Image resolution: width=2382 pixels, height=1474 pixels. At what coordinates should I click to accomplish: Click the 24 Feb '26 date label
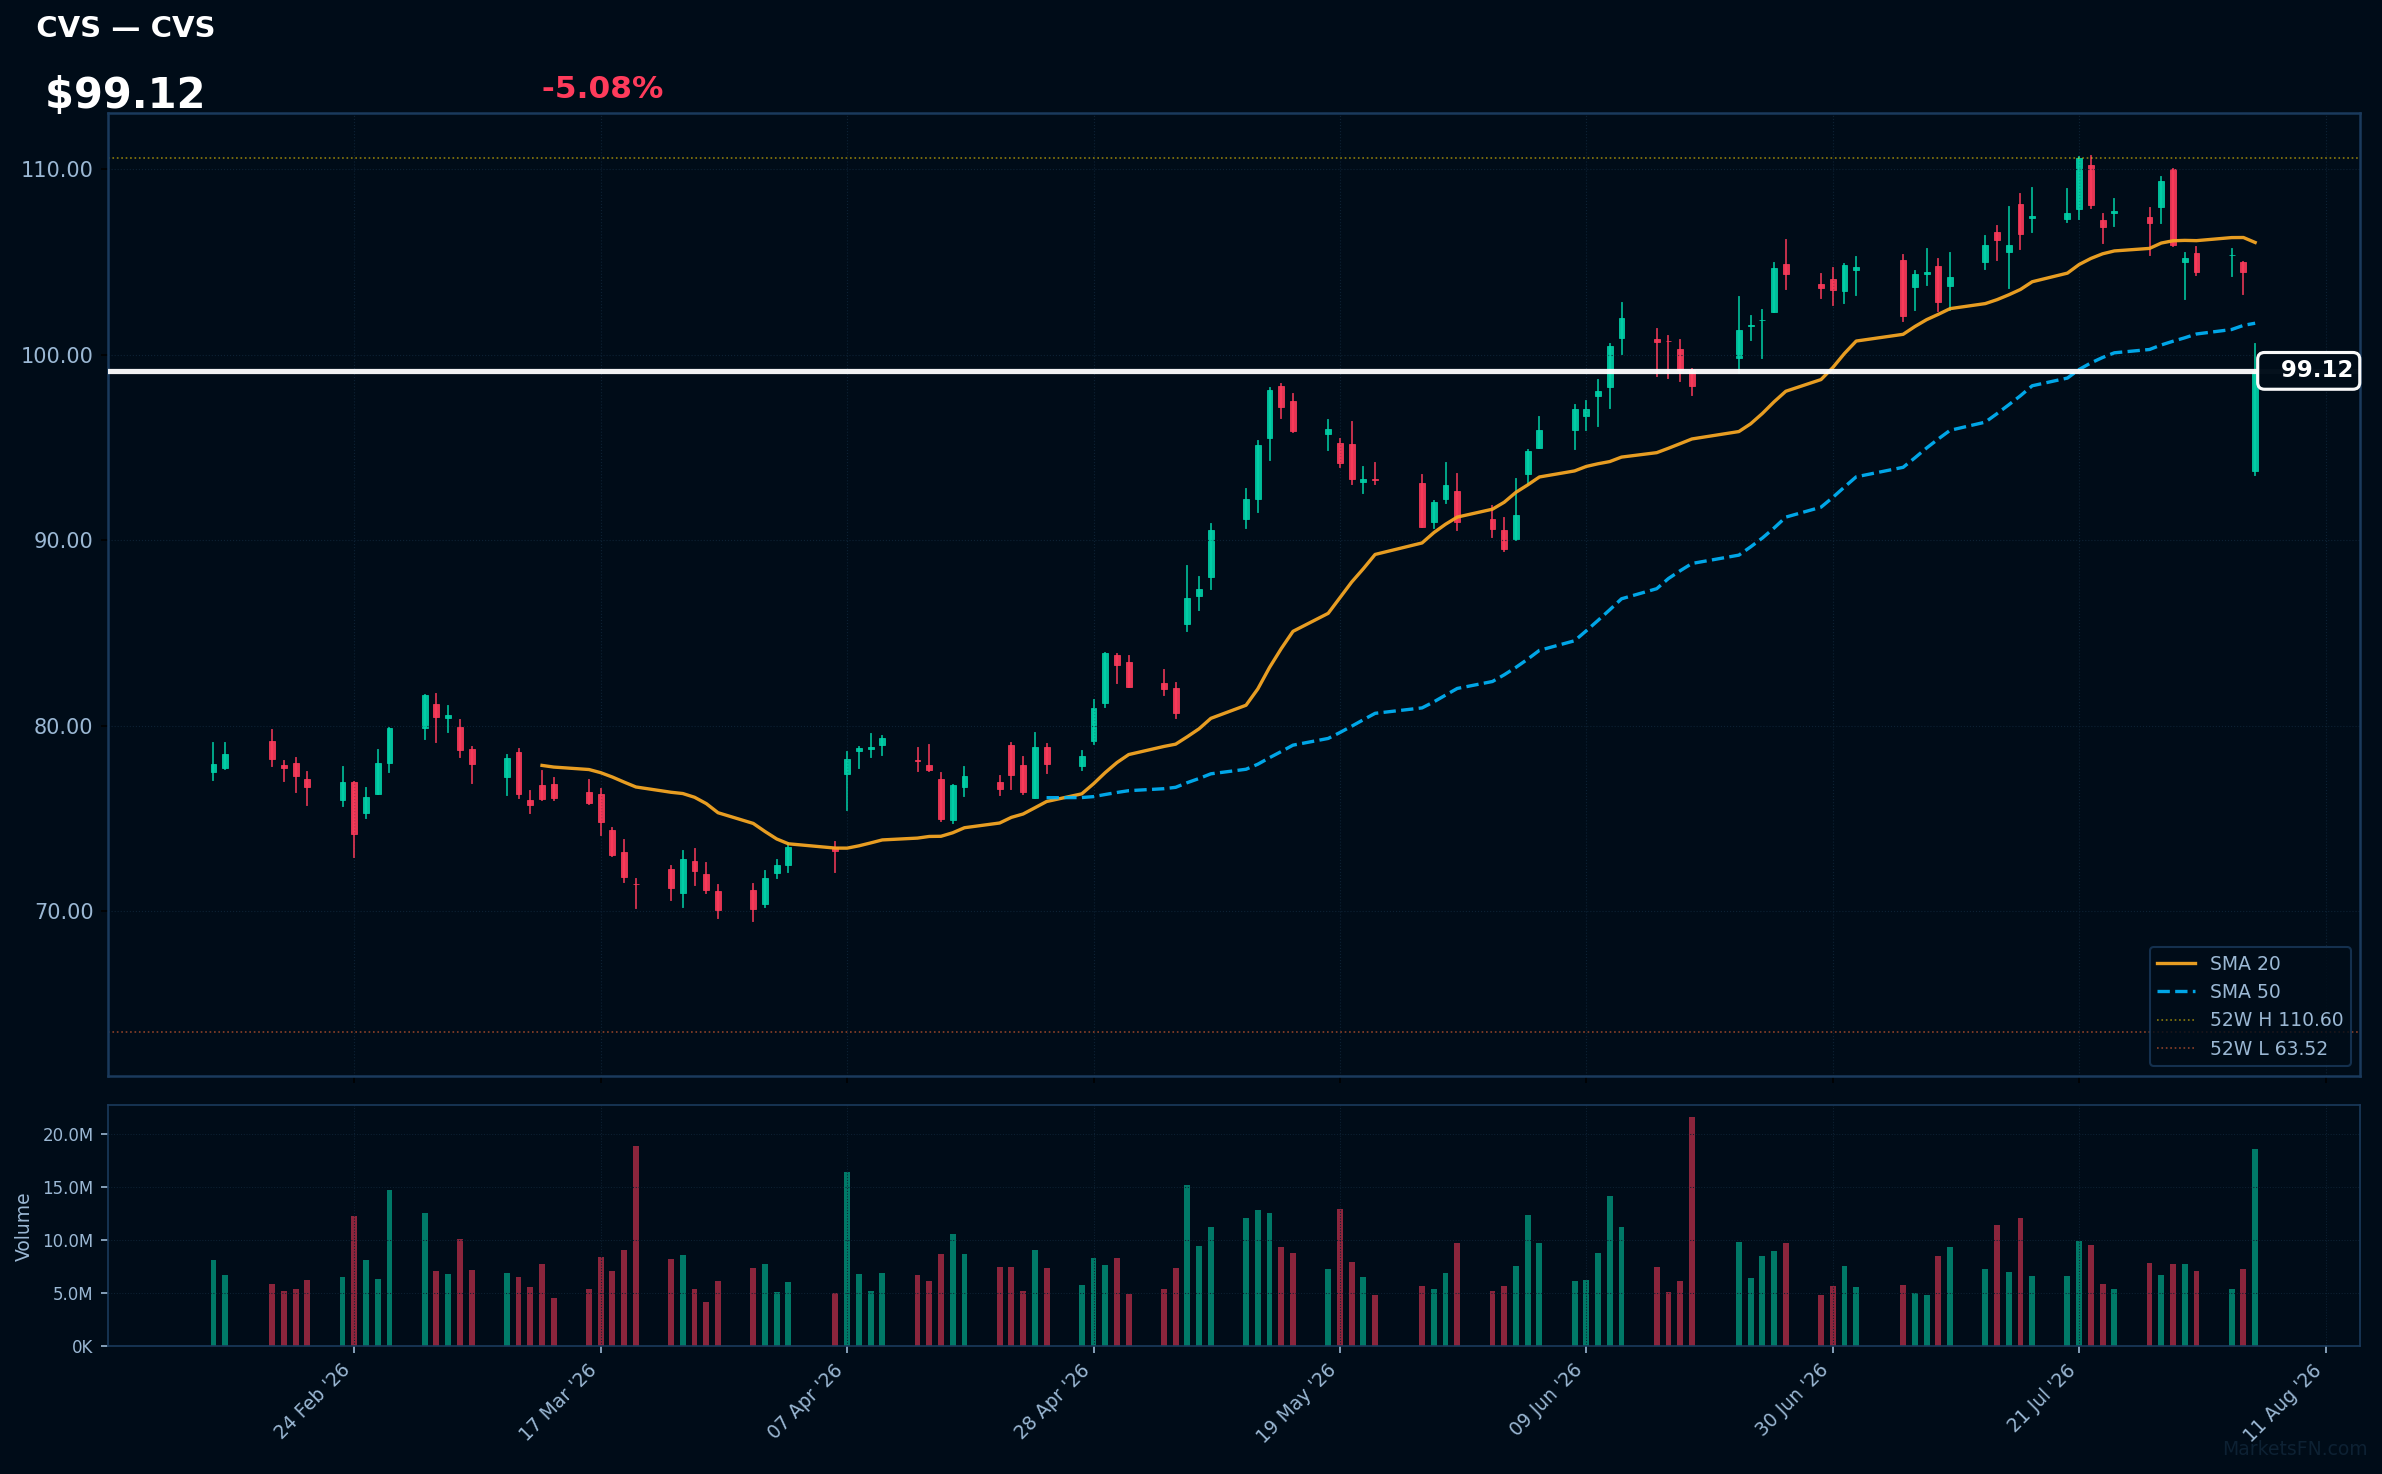[312, 1401]
